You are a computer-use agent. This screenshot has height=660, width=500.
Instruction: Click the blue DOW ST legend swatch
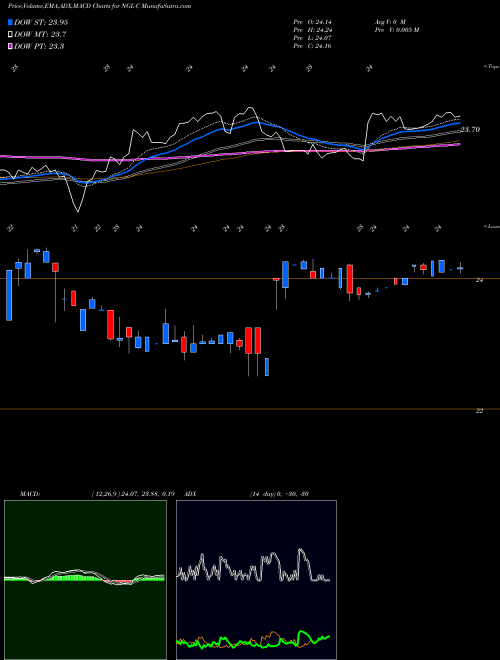click(x=11, y=22)
